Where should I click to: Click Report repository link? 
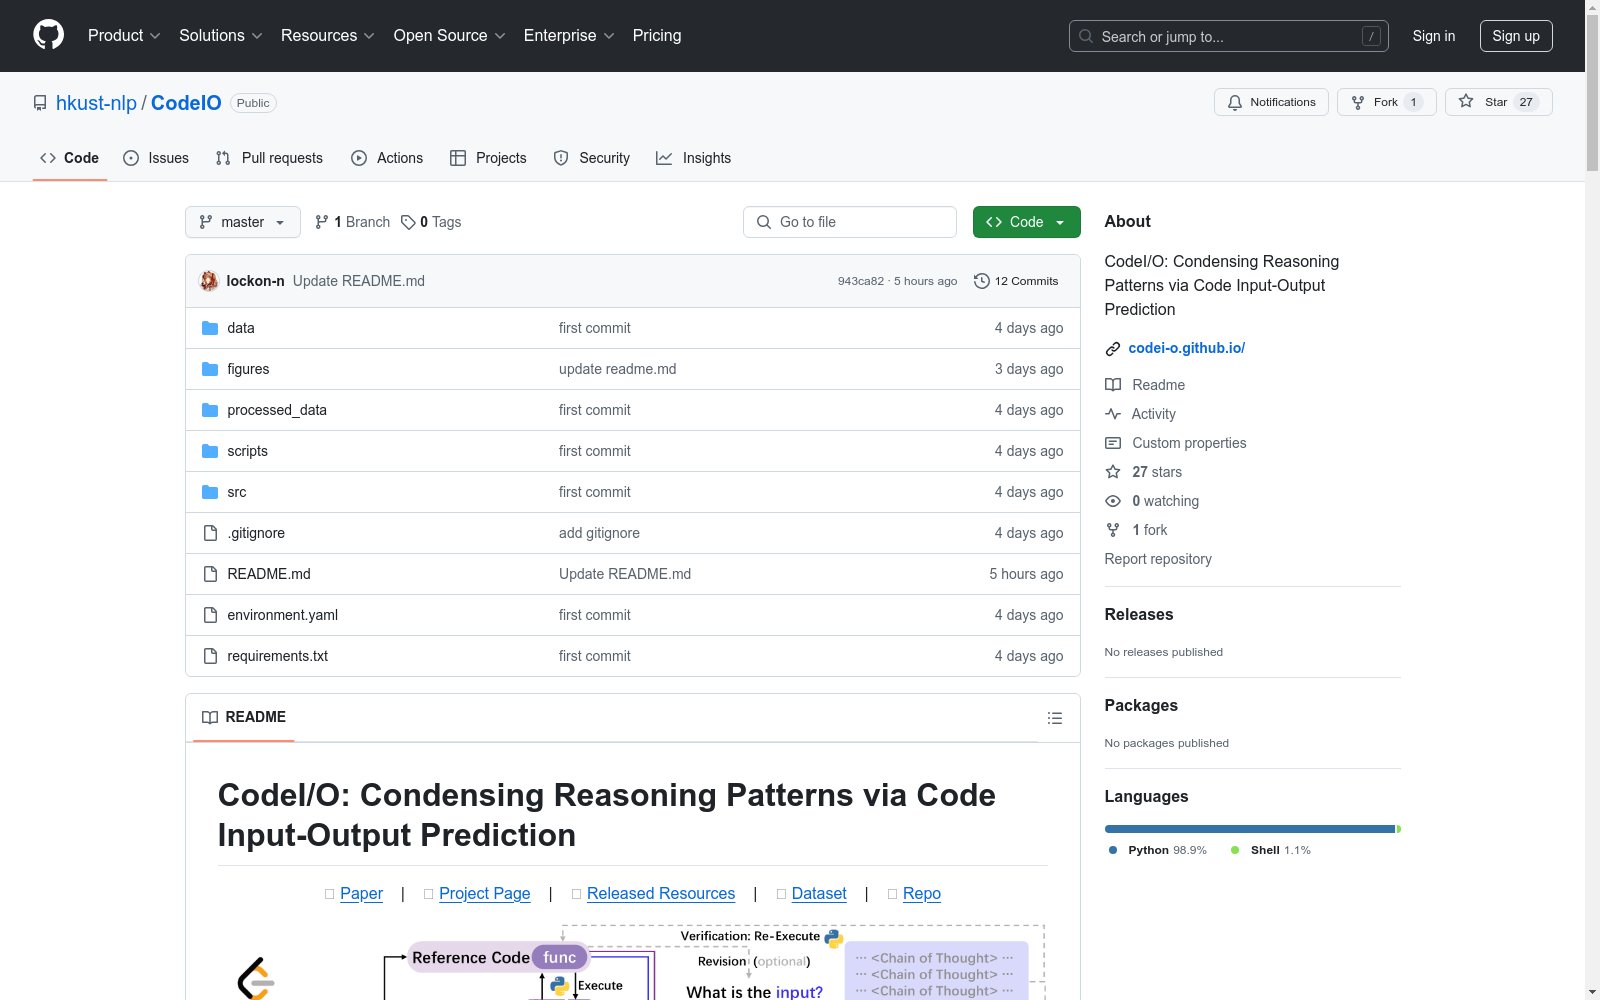1158,559
